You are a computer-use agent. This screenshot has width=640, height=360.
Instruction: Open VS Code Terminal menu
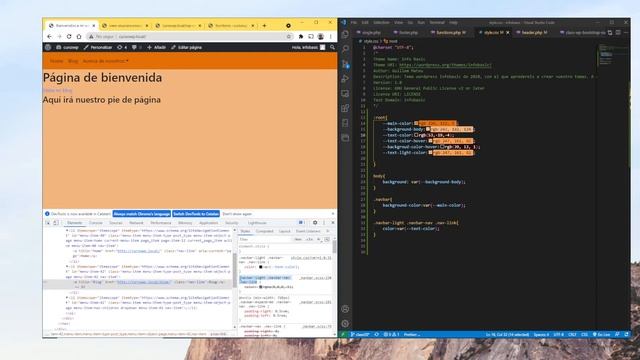(x=437, y=22)
